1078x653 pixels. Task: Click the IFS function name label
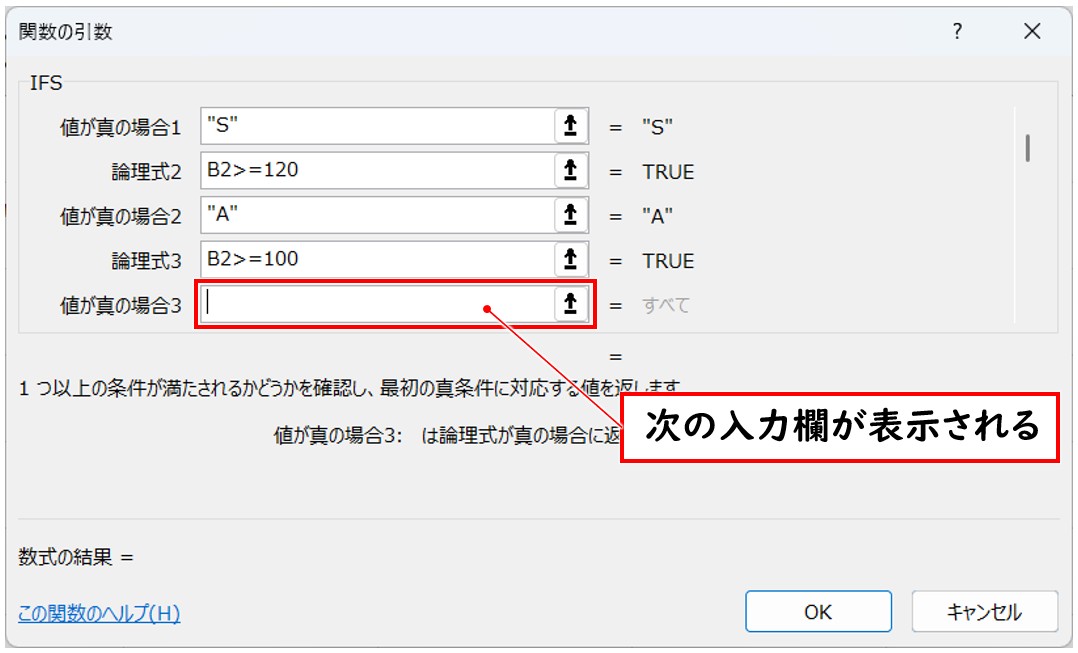46,83
